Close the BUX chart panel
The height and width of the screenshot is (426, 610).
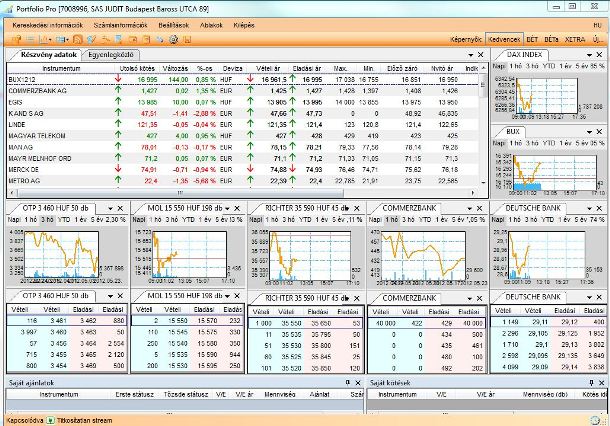(599, 132)
